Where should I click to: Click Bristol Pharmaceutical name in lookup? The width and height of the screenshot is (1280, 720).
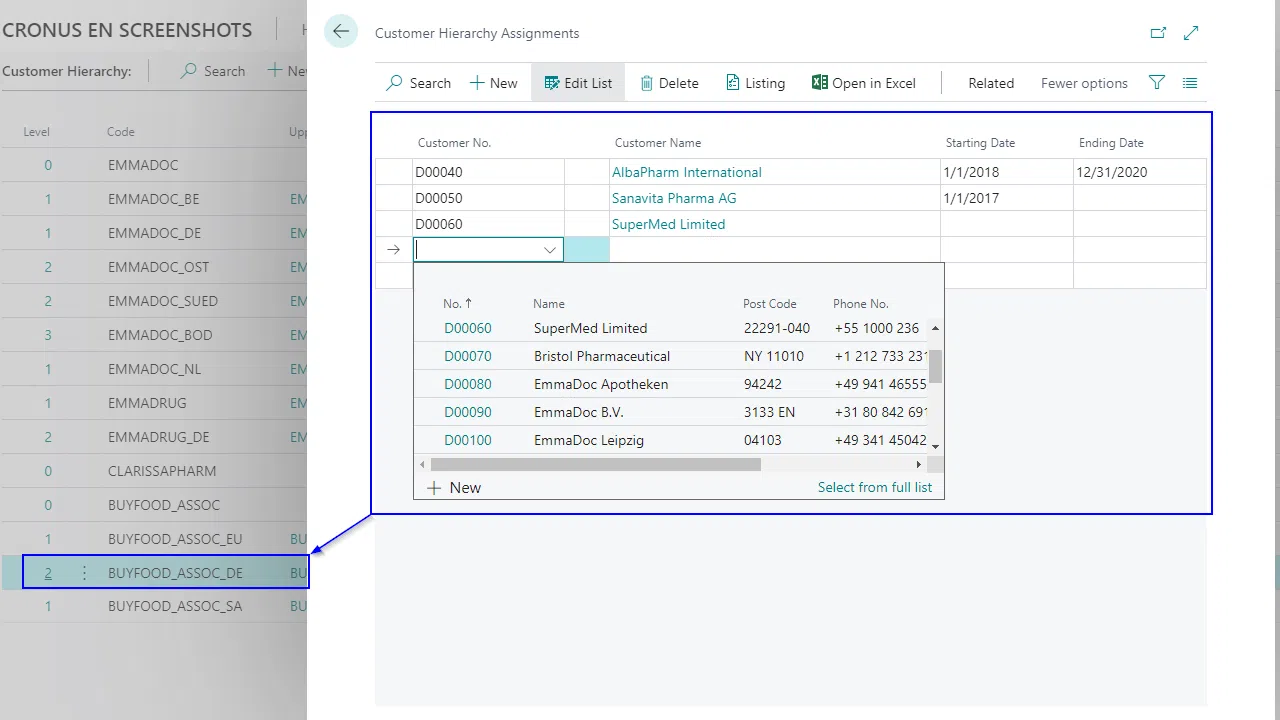(602, 356)
